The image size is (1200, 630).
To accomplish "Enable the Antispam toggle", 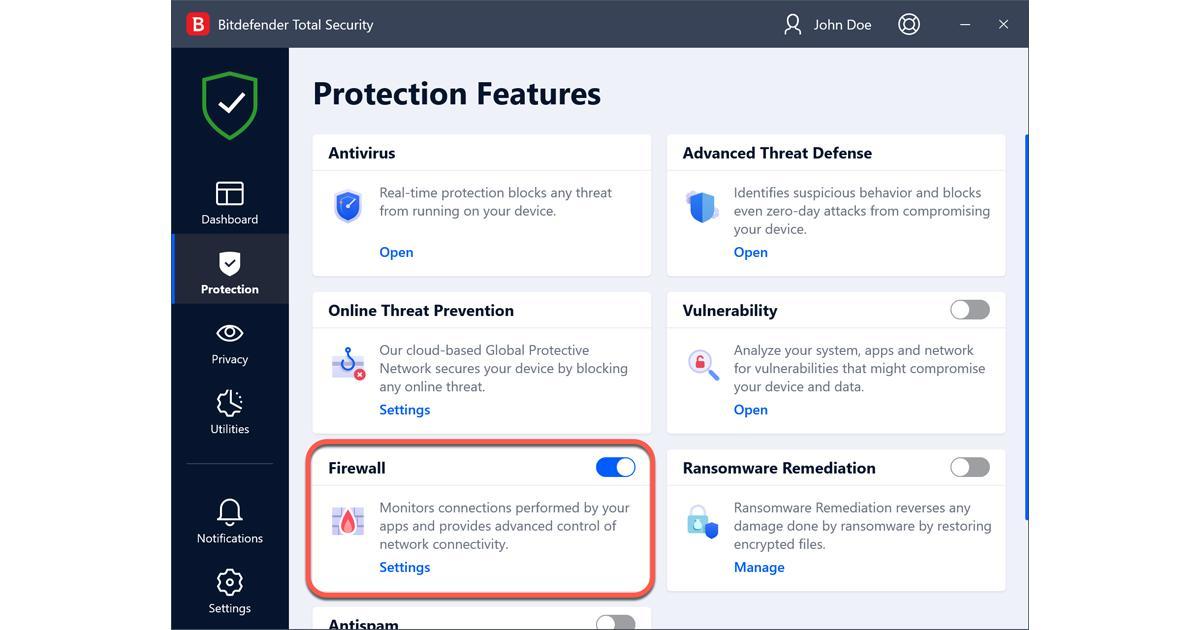I will pyautogui.click(x=615, y=622).
